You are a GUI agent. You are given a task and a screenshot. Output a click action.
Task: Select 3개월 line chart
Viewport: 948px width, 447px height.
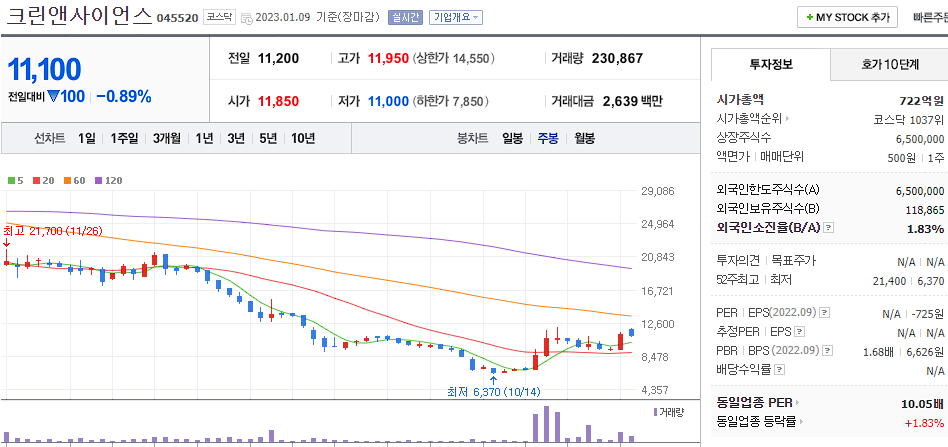[x=167, y=139]
